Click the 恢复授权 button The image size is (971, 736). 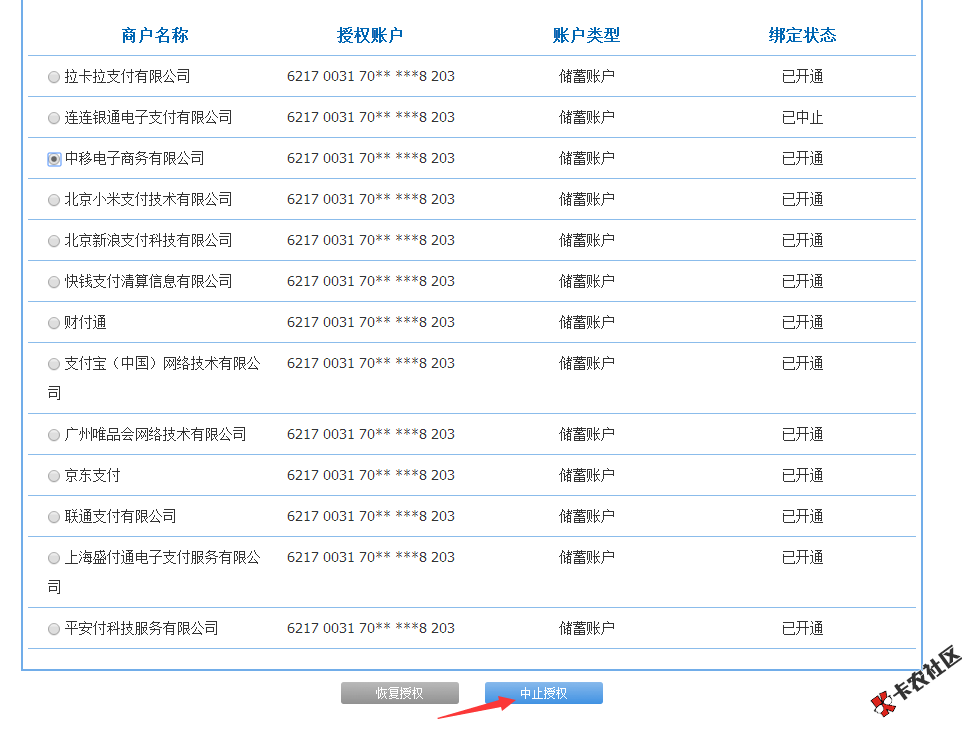coord(399,693)
